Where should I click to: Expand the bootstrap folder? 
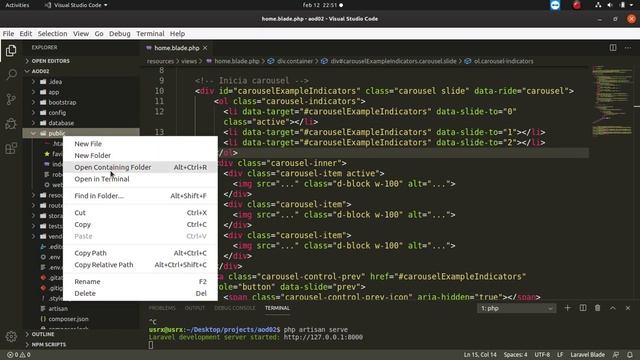62,102
